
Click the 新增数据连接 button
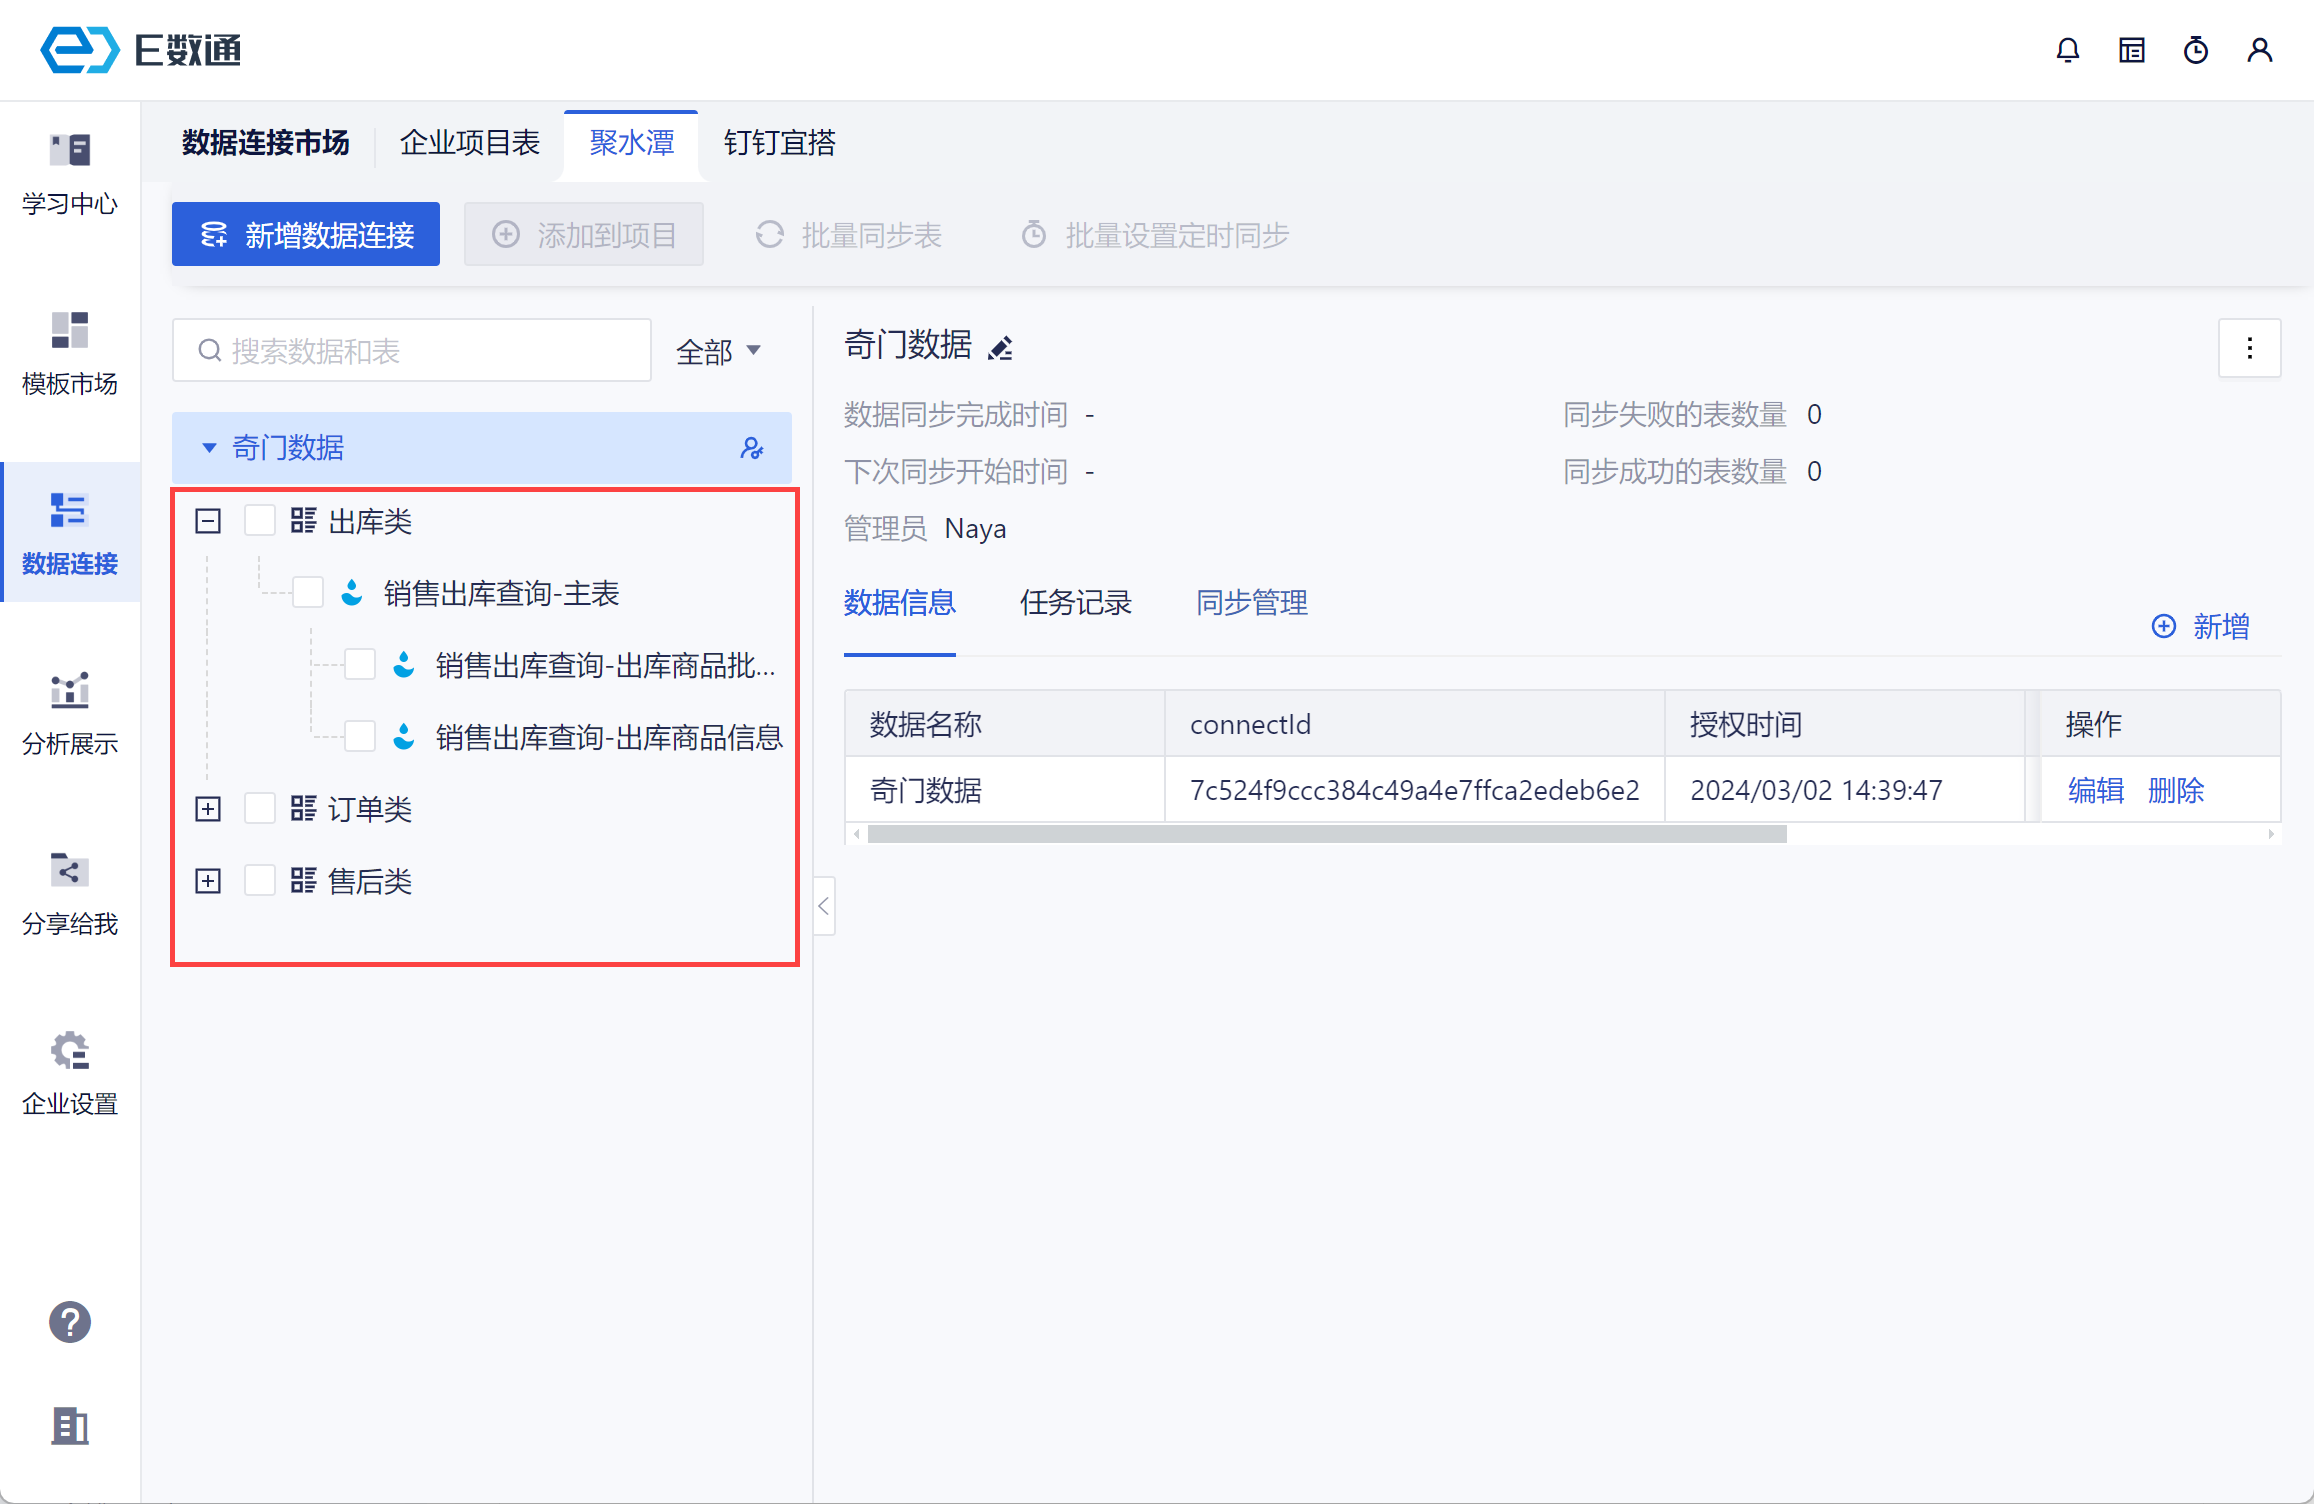[x=306, y=235]
